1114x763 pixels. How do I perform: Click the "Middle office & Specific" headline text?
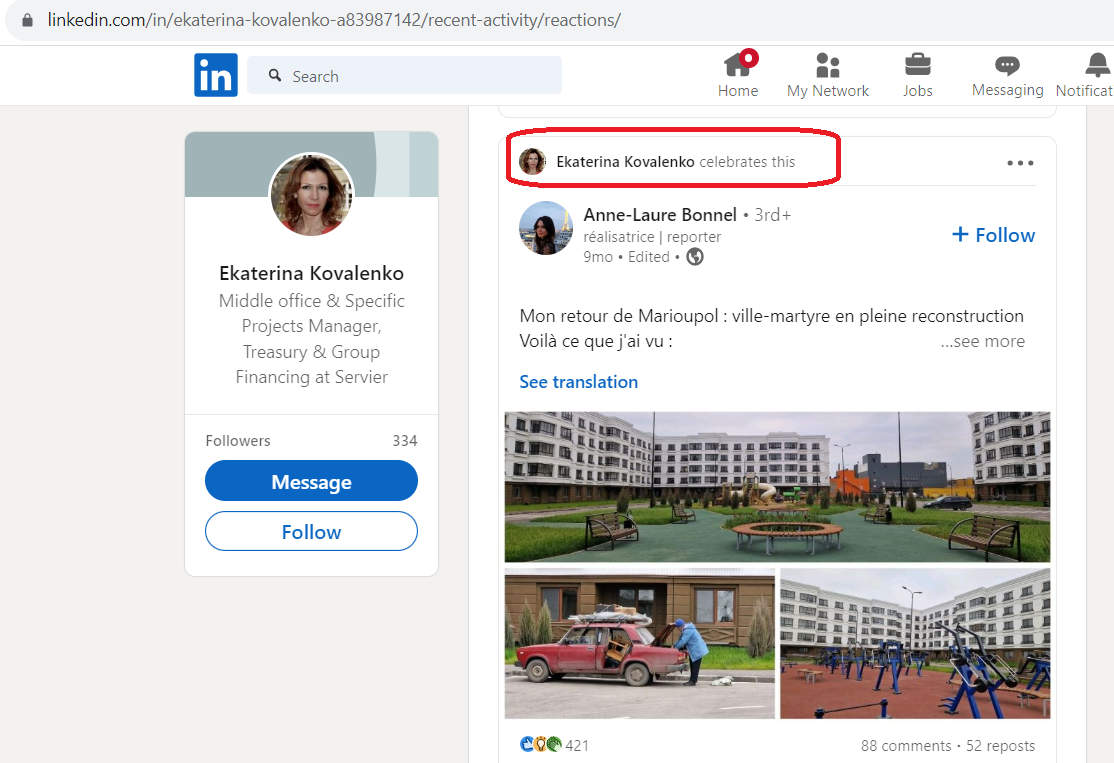(x=311, y=301)
